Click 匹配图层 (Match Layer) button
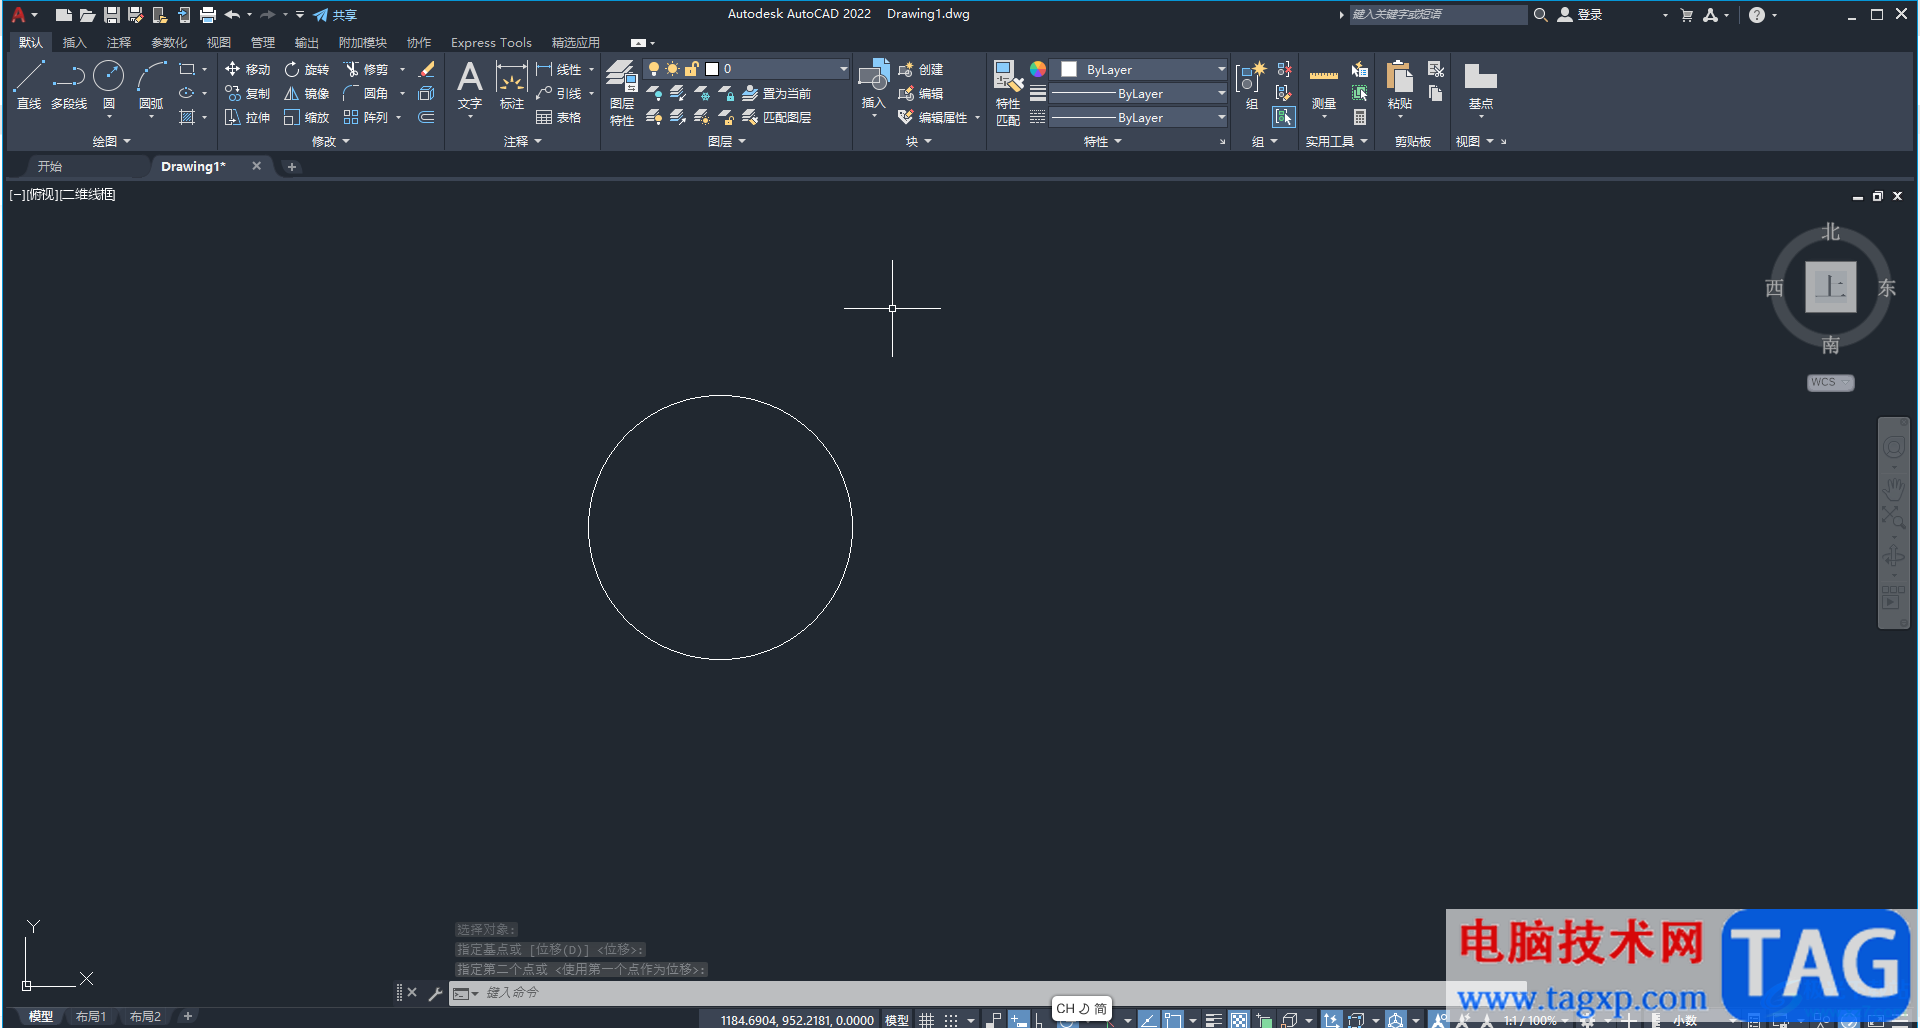 click(x=777, y=117)
